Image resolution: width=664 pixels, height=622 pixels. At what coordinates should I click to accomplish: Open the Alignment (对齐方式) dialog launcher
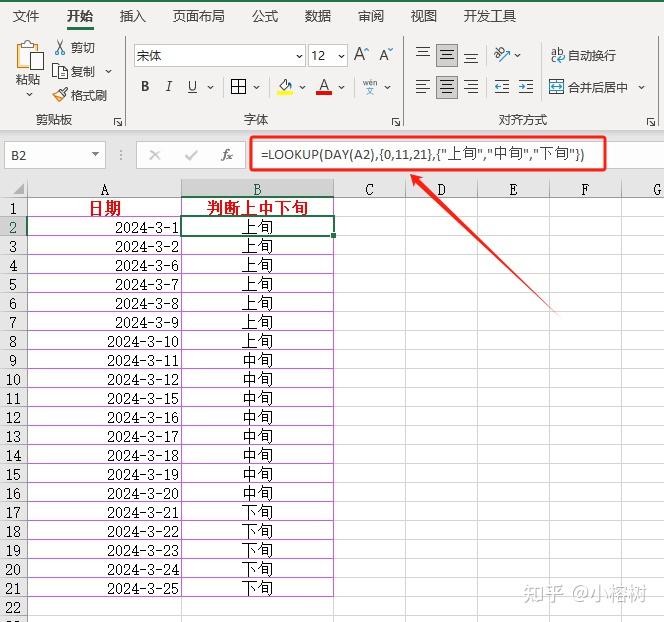point(651,122)
